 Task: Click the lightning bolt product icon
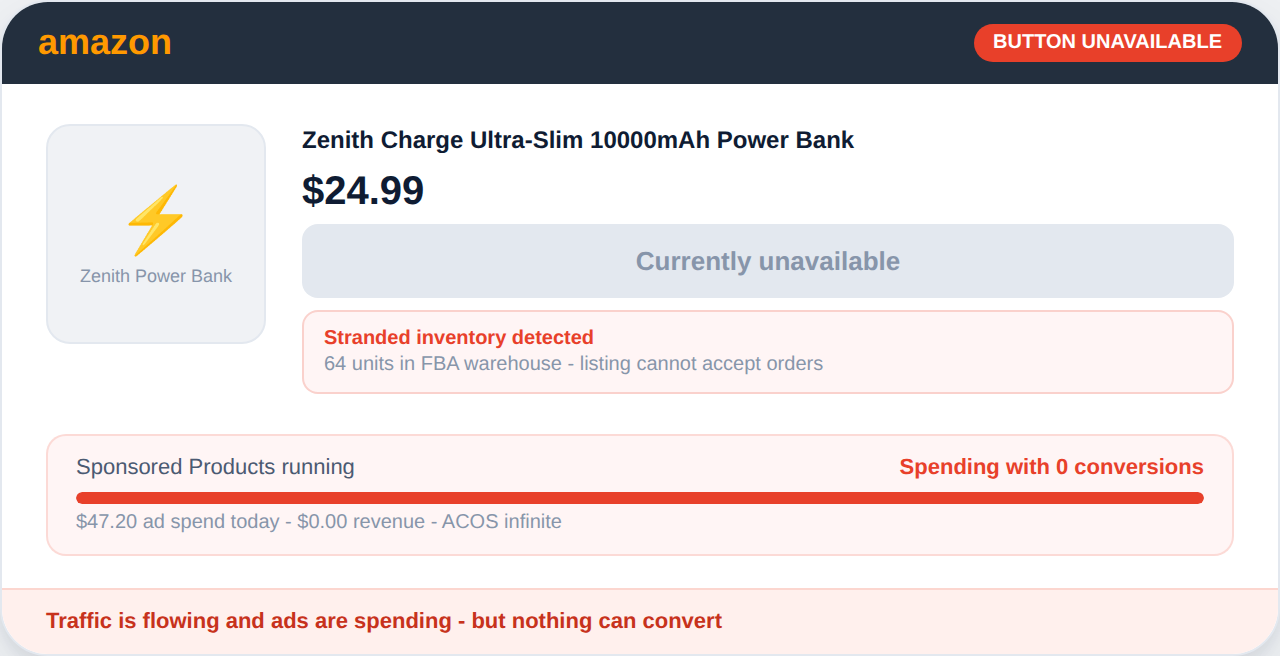(x=155, y=220)
